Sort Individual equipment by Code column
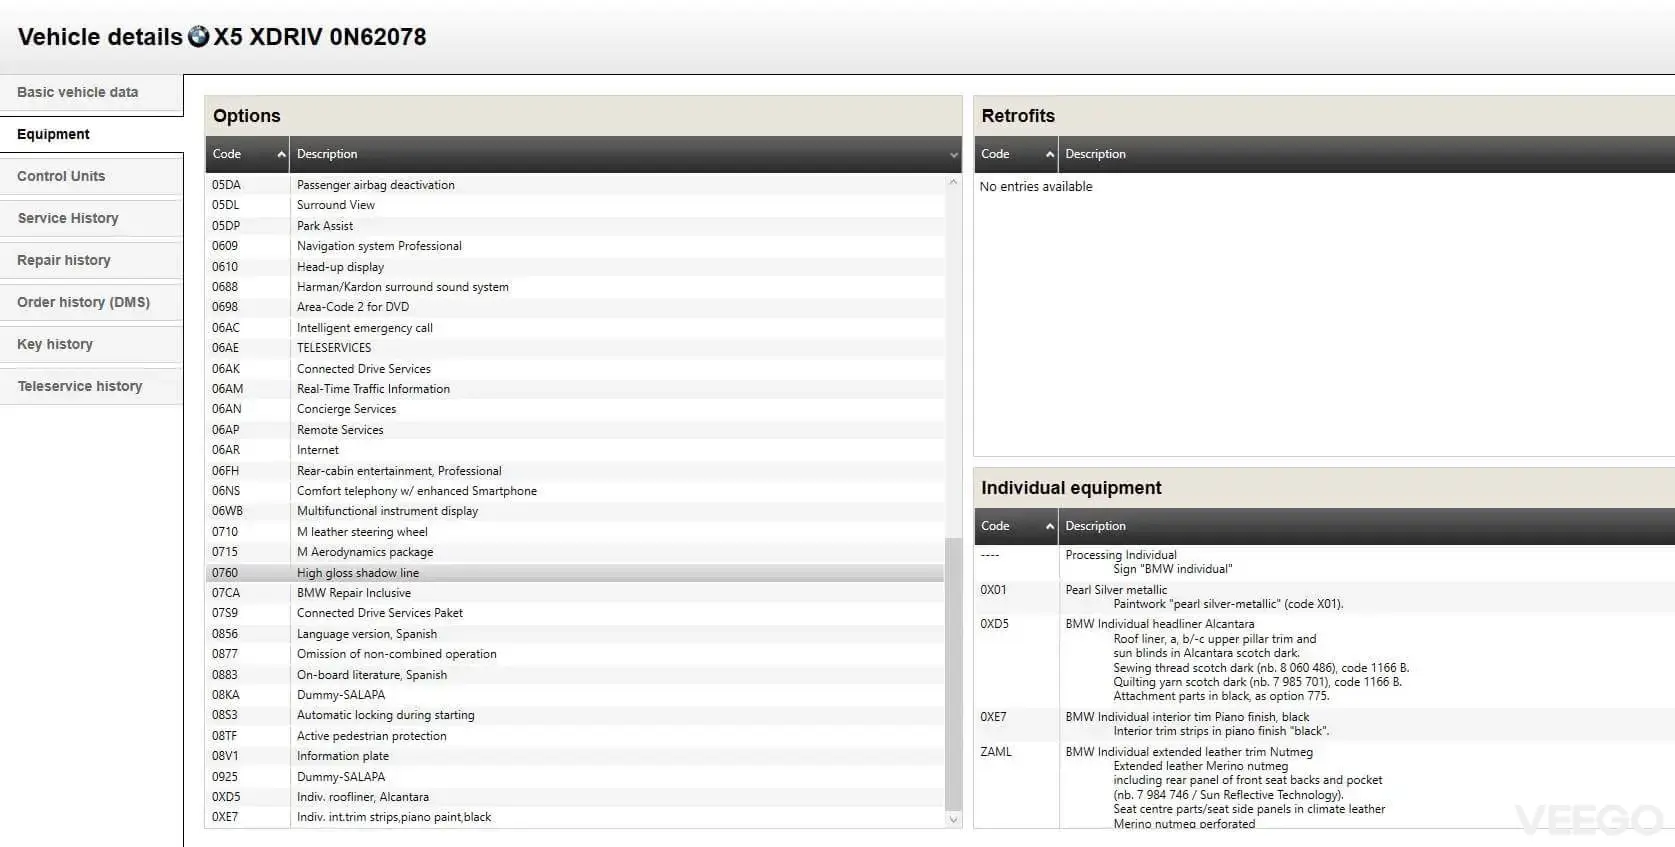 [1016, 526]
